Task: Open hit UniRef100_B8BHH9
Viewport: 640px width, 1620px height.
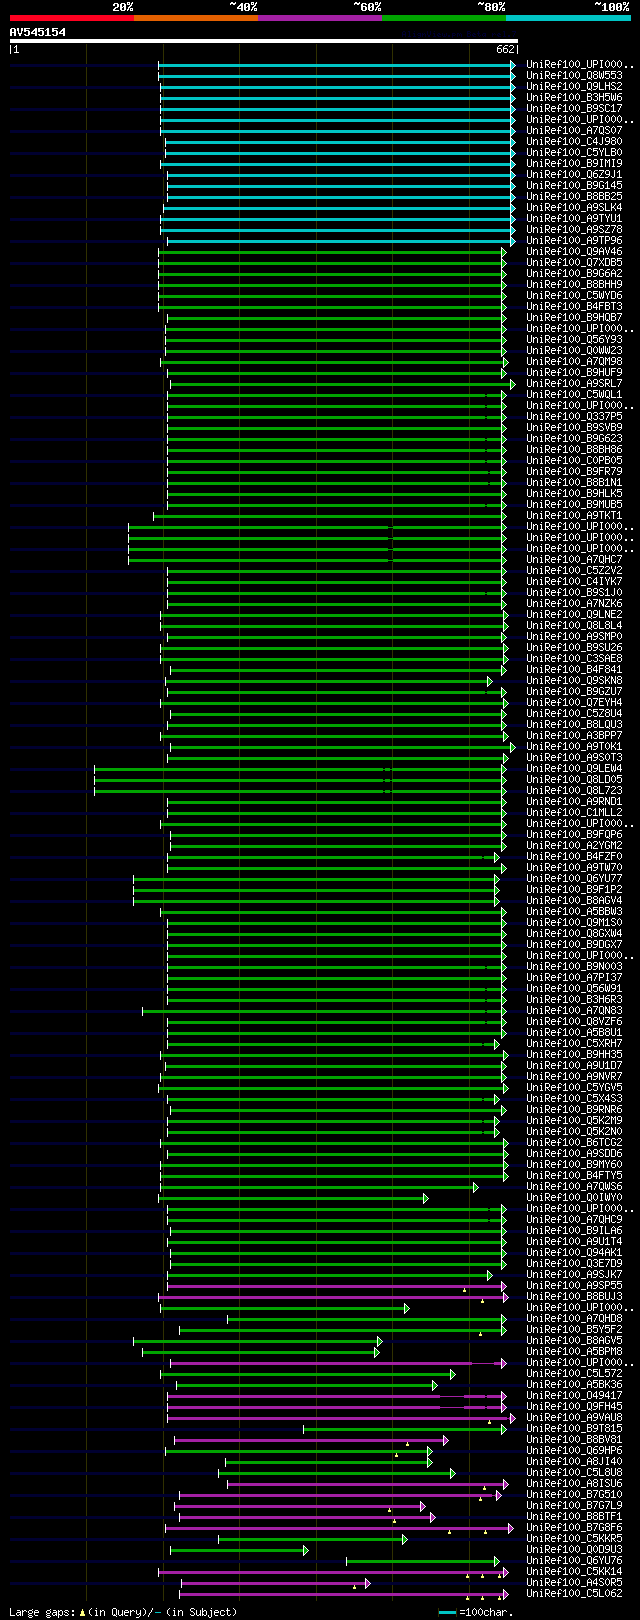Action: coord(574,284)
